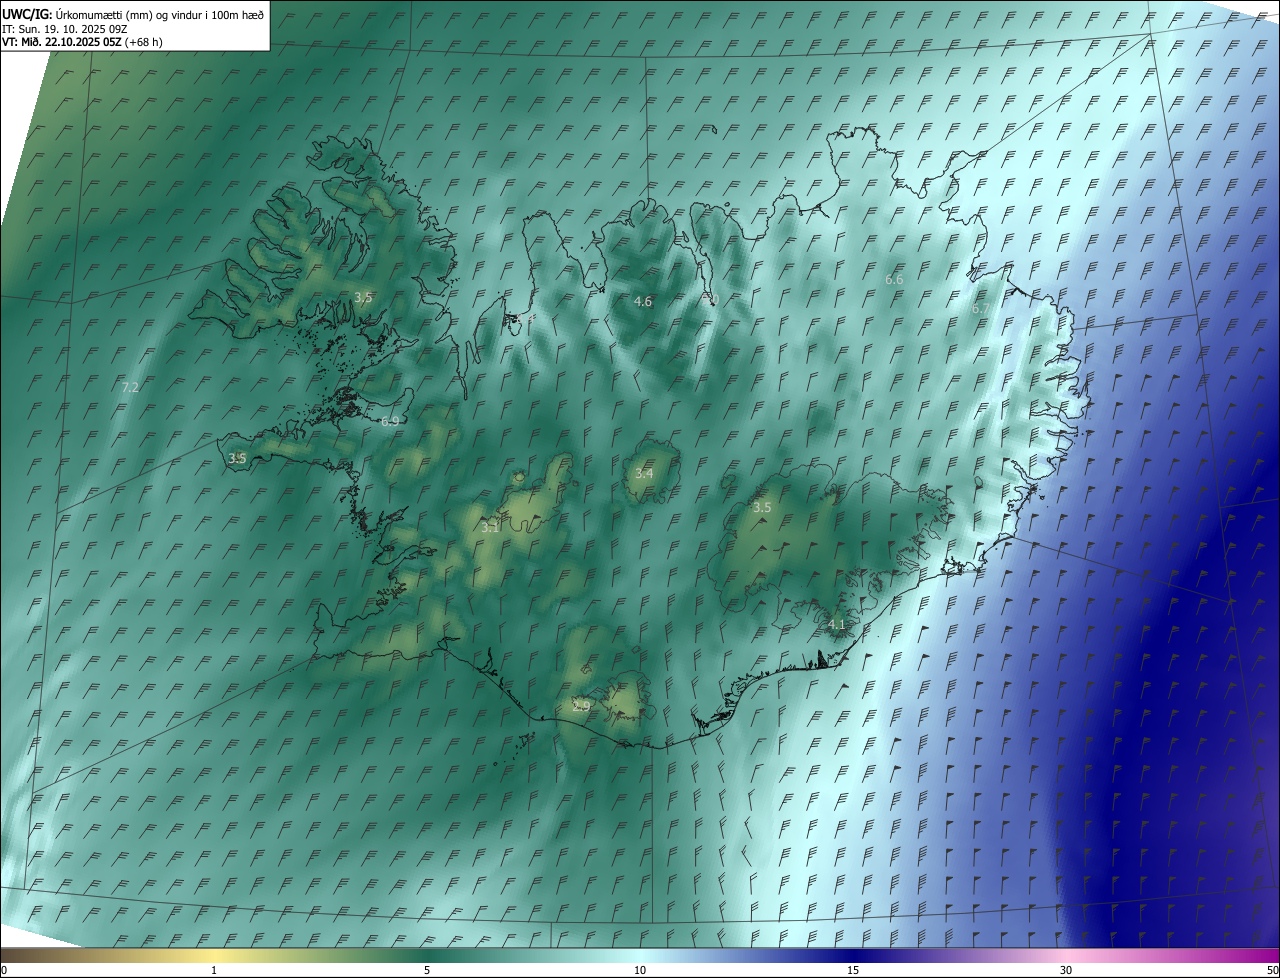Click the map value label 6.7
Screen dimensions: 1280x978
(981, 309)
